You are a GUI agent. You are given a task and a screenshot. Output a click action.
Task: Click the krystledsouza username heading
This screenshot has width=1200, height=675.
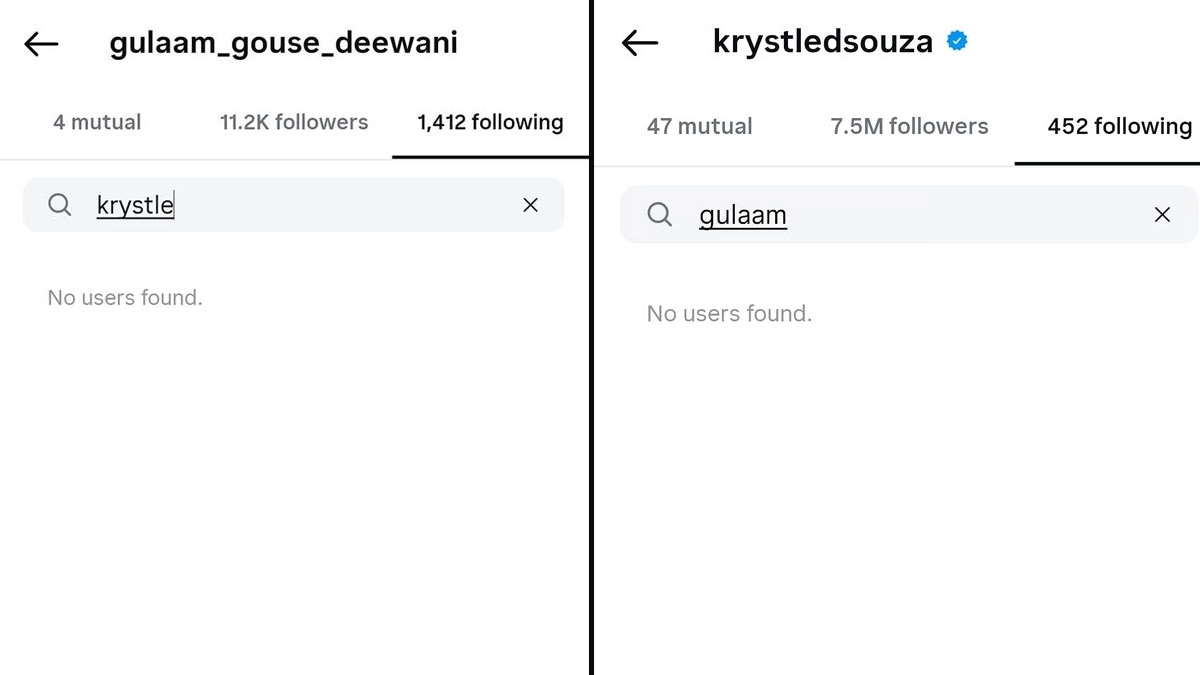coord(822,42)
